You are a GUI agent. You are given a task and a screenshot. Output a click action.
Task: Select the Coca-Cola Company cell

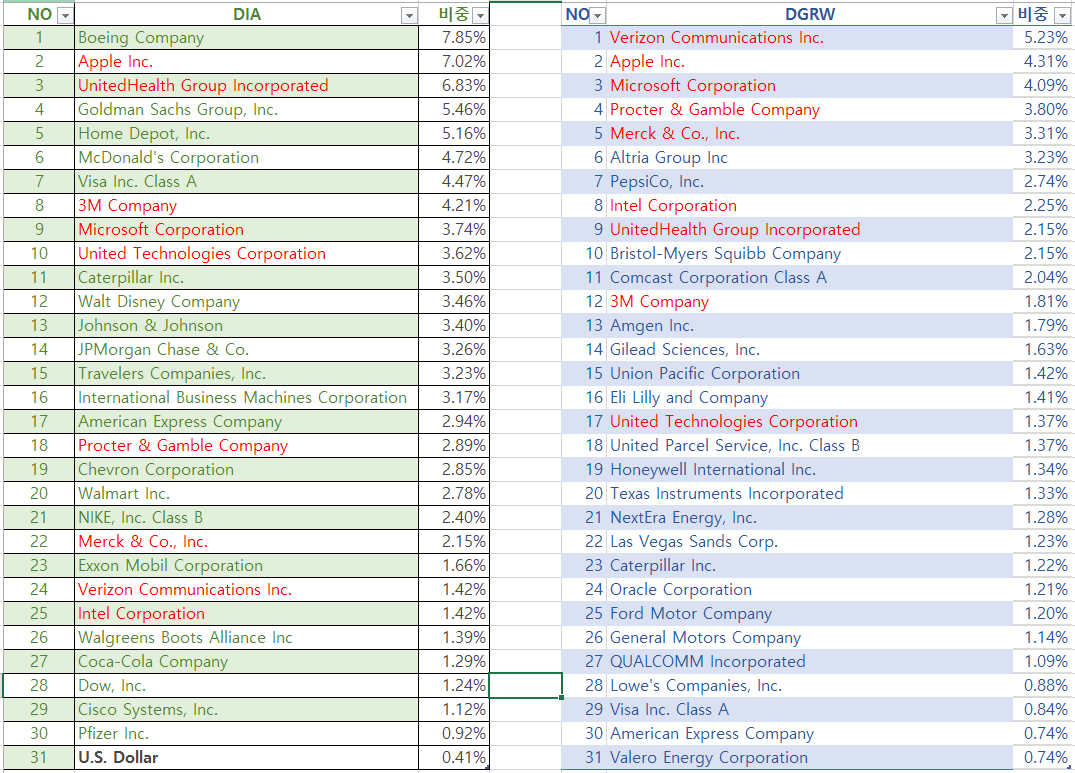[246, 661]
